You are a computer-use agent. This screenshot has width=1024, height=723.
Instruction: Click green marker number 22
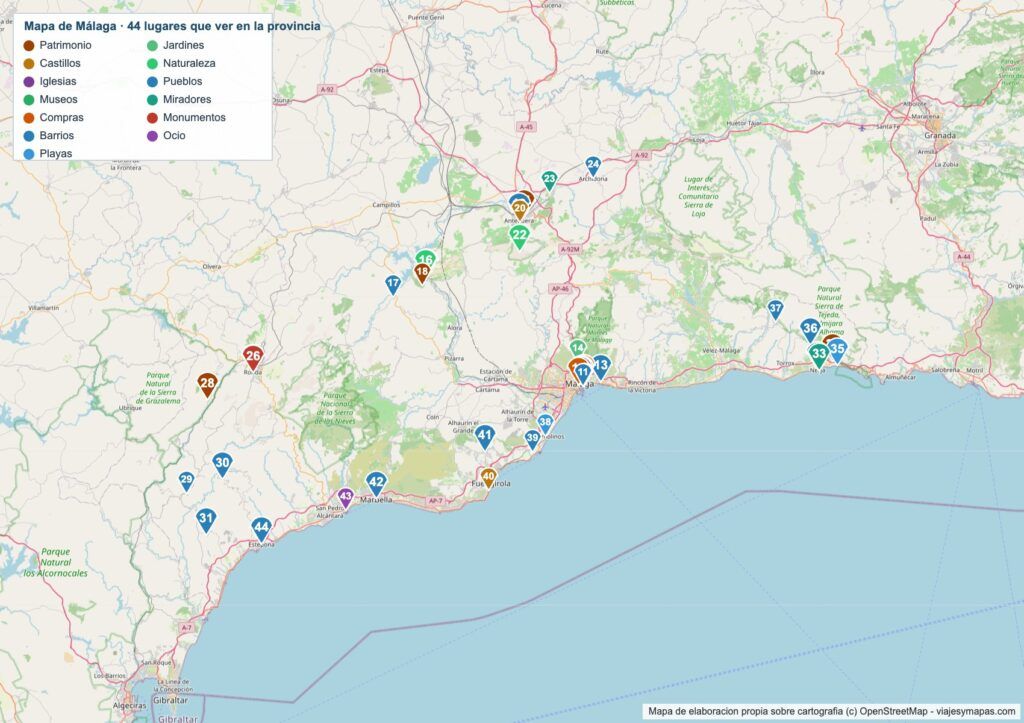[x=519, y=236]
